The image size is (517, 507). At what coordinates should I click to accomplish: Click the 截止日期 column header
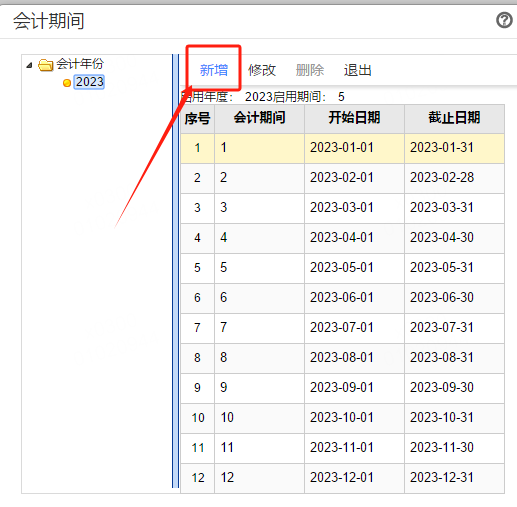[x=454, y=118]
